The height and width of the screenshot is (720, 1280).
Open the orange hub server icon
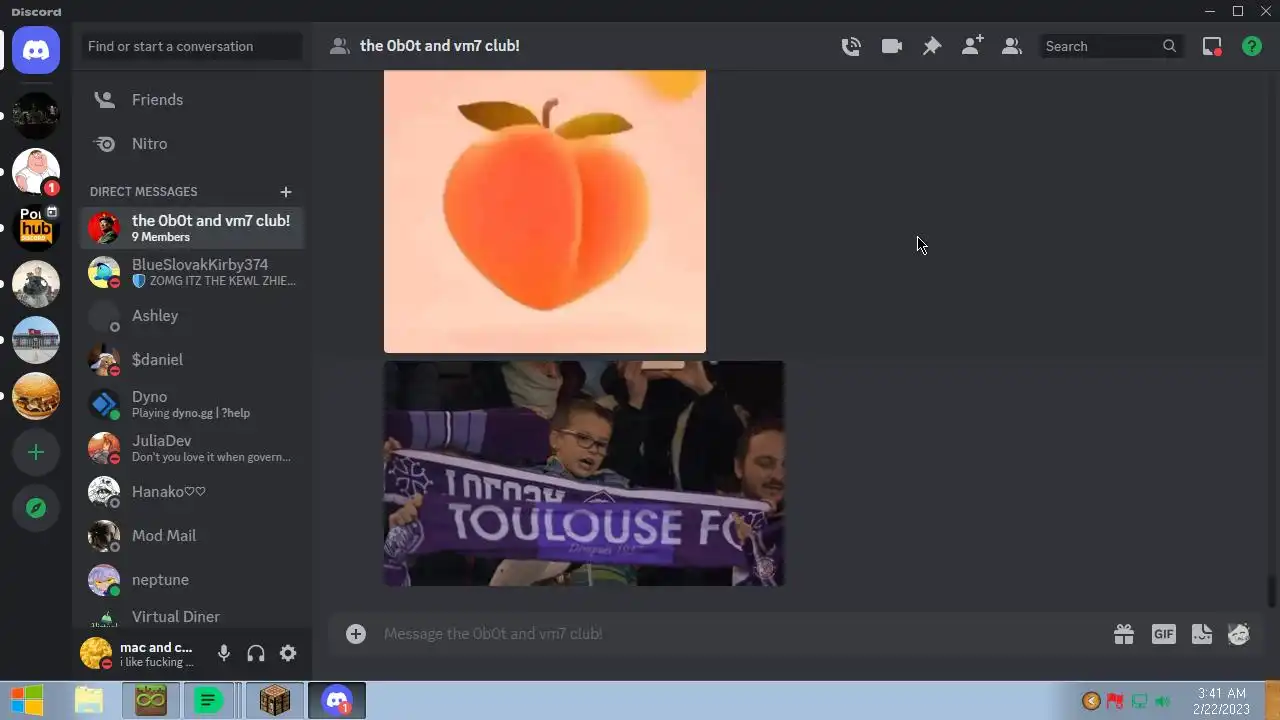tap(36, 228)
